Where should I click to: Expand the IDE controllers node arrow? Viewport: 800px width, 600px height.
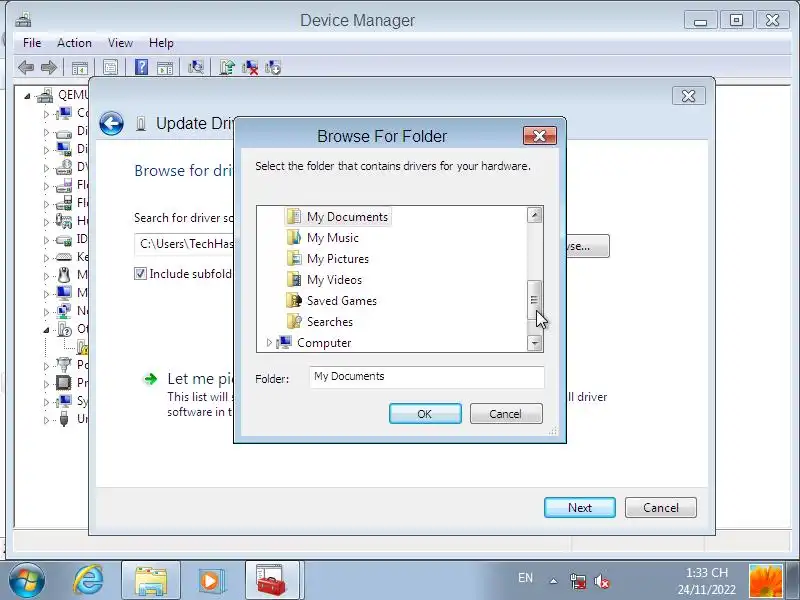coord(46,240)
